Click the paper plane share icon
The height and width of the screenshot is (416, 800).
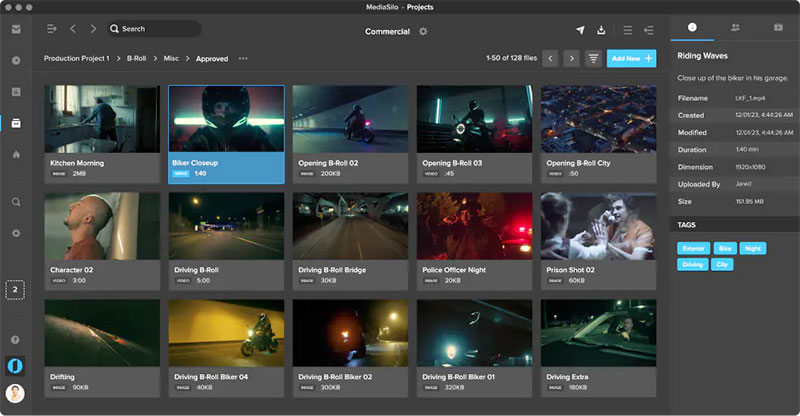(580, 30)
